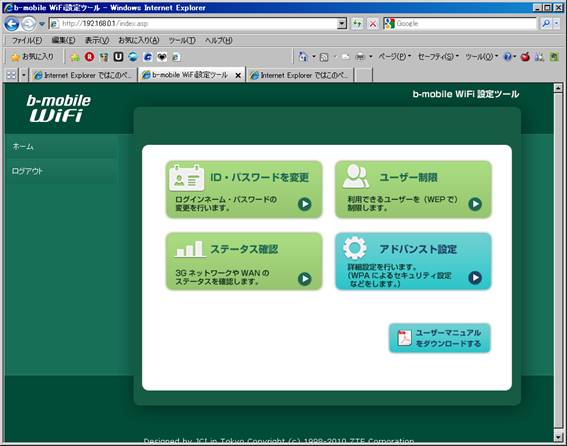This screenshot has width=567, height=446.
Task: Click the blue Help question mark icon
Action: click(x=508, y=57)
